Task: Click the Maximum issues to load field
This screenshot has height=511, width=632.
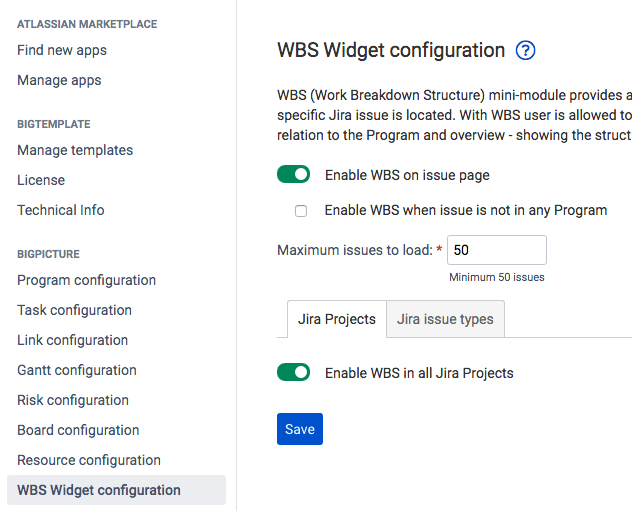Action: 496,250
